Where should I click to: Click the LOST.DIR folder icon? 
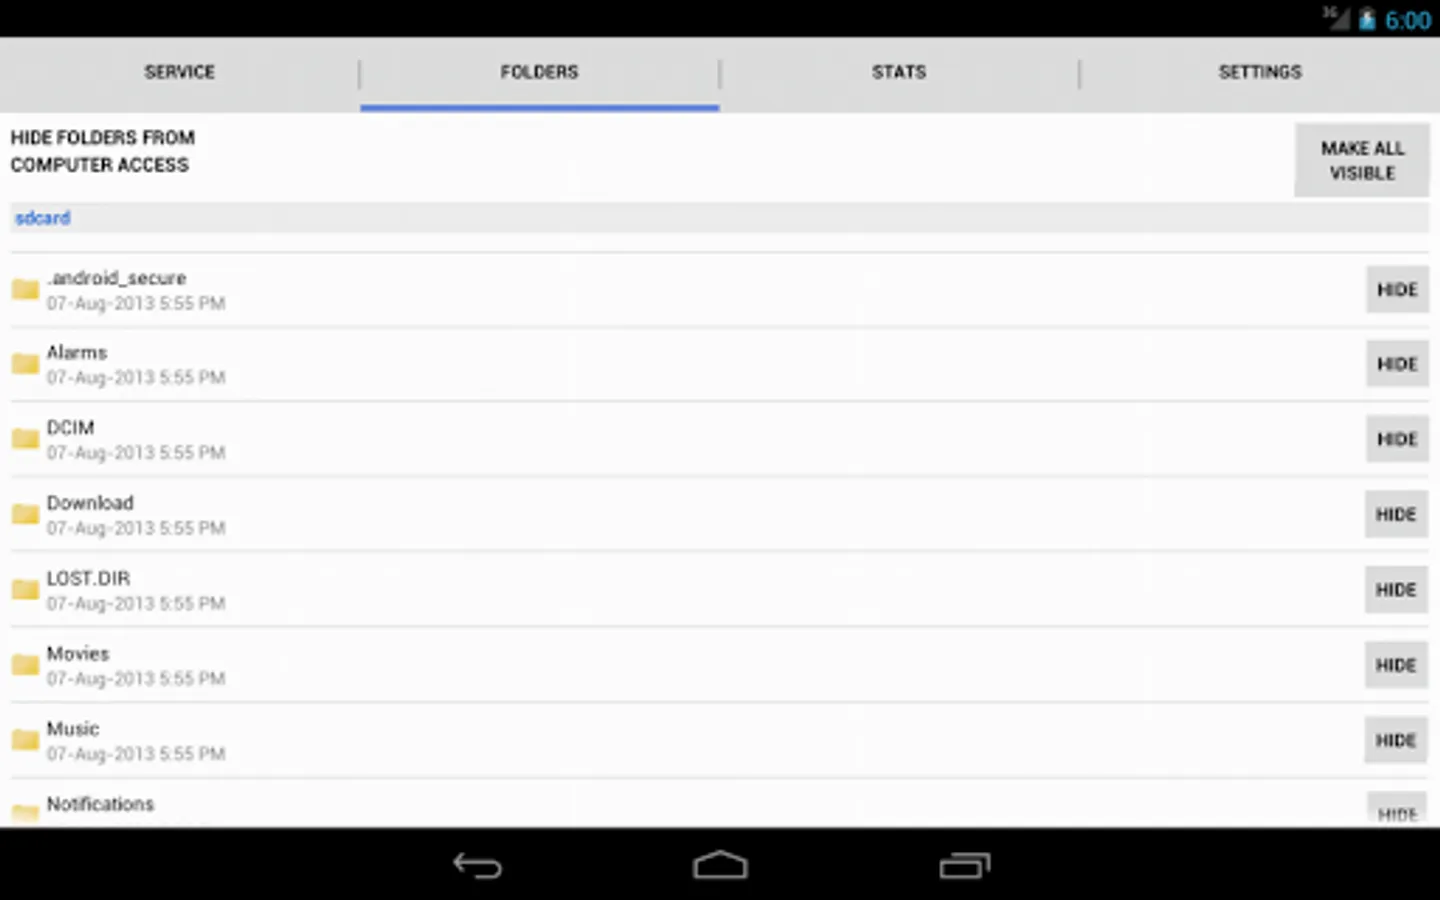click(25, 590)
